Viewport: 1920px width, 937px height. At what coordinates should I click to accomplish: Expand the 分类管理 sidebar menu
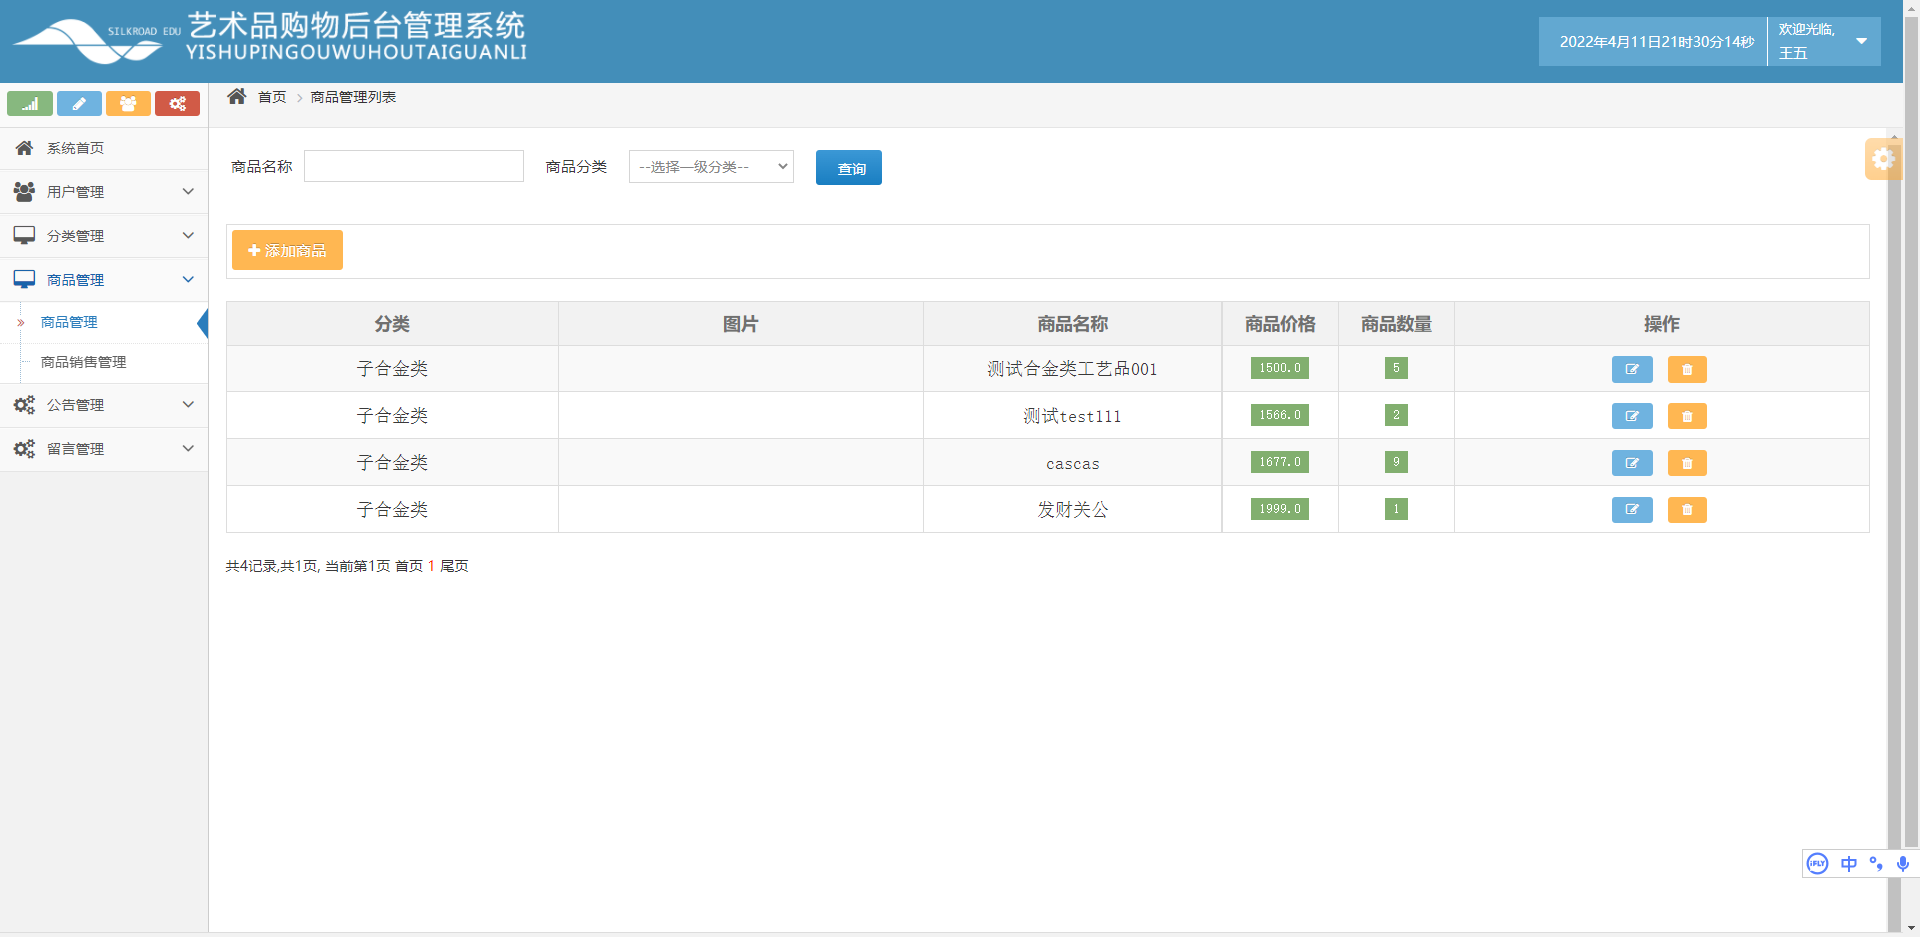pos(104,236)
